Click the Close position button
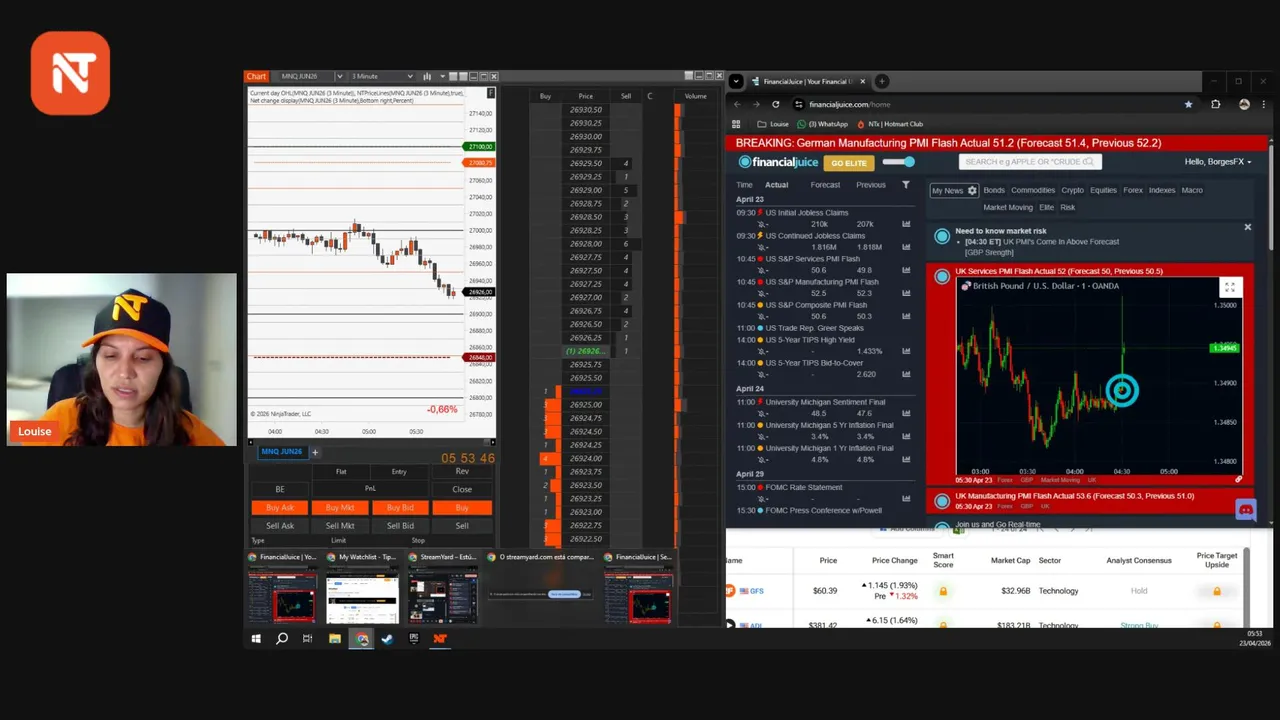 (462, 490)
